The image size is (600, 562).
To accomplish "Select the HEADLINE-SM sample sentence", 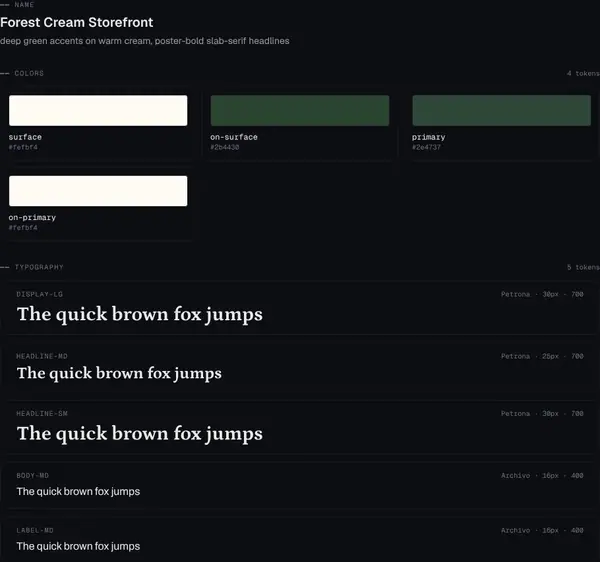I will click(x=140, y=434).
